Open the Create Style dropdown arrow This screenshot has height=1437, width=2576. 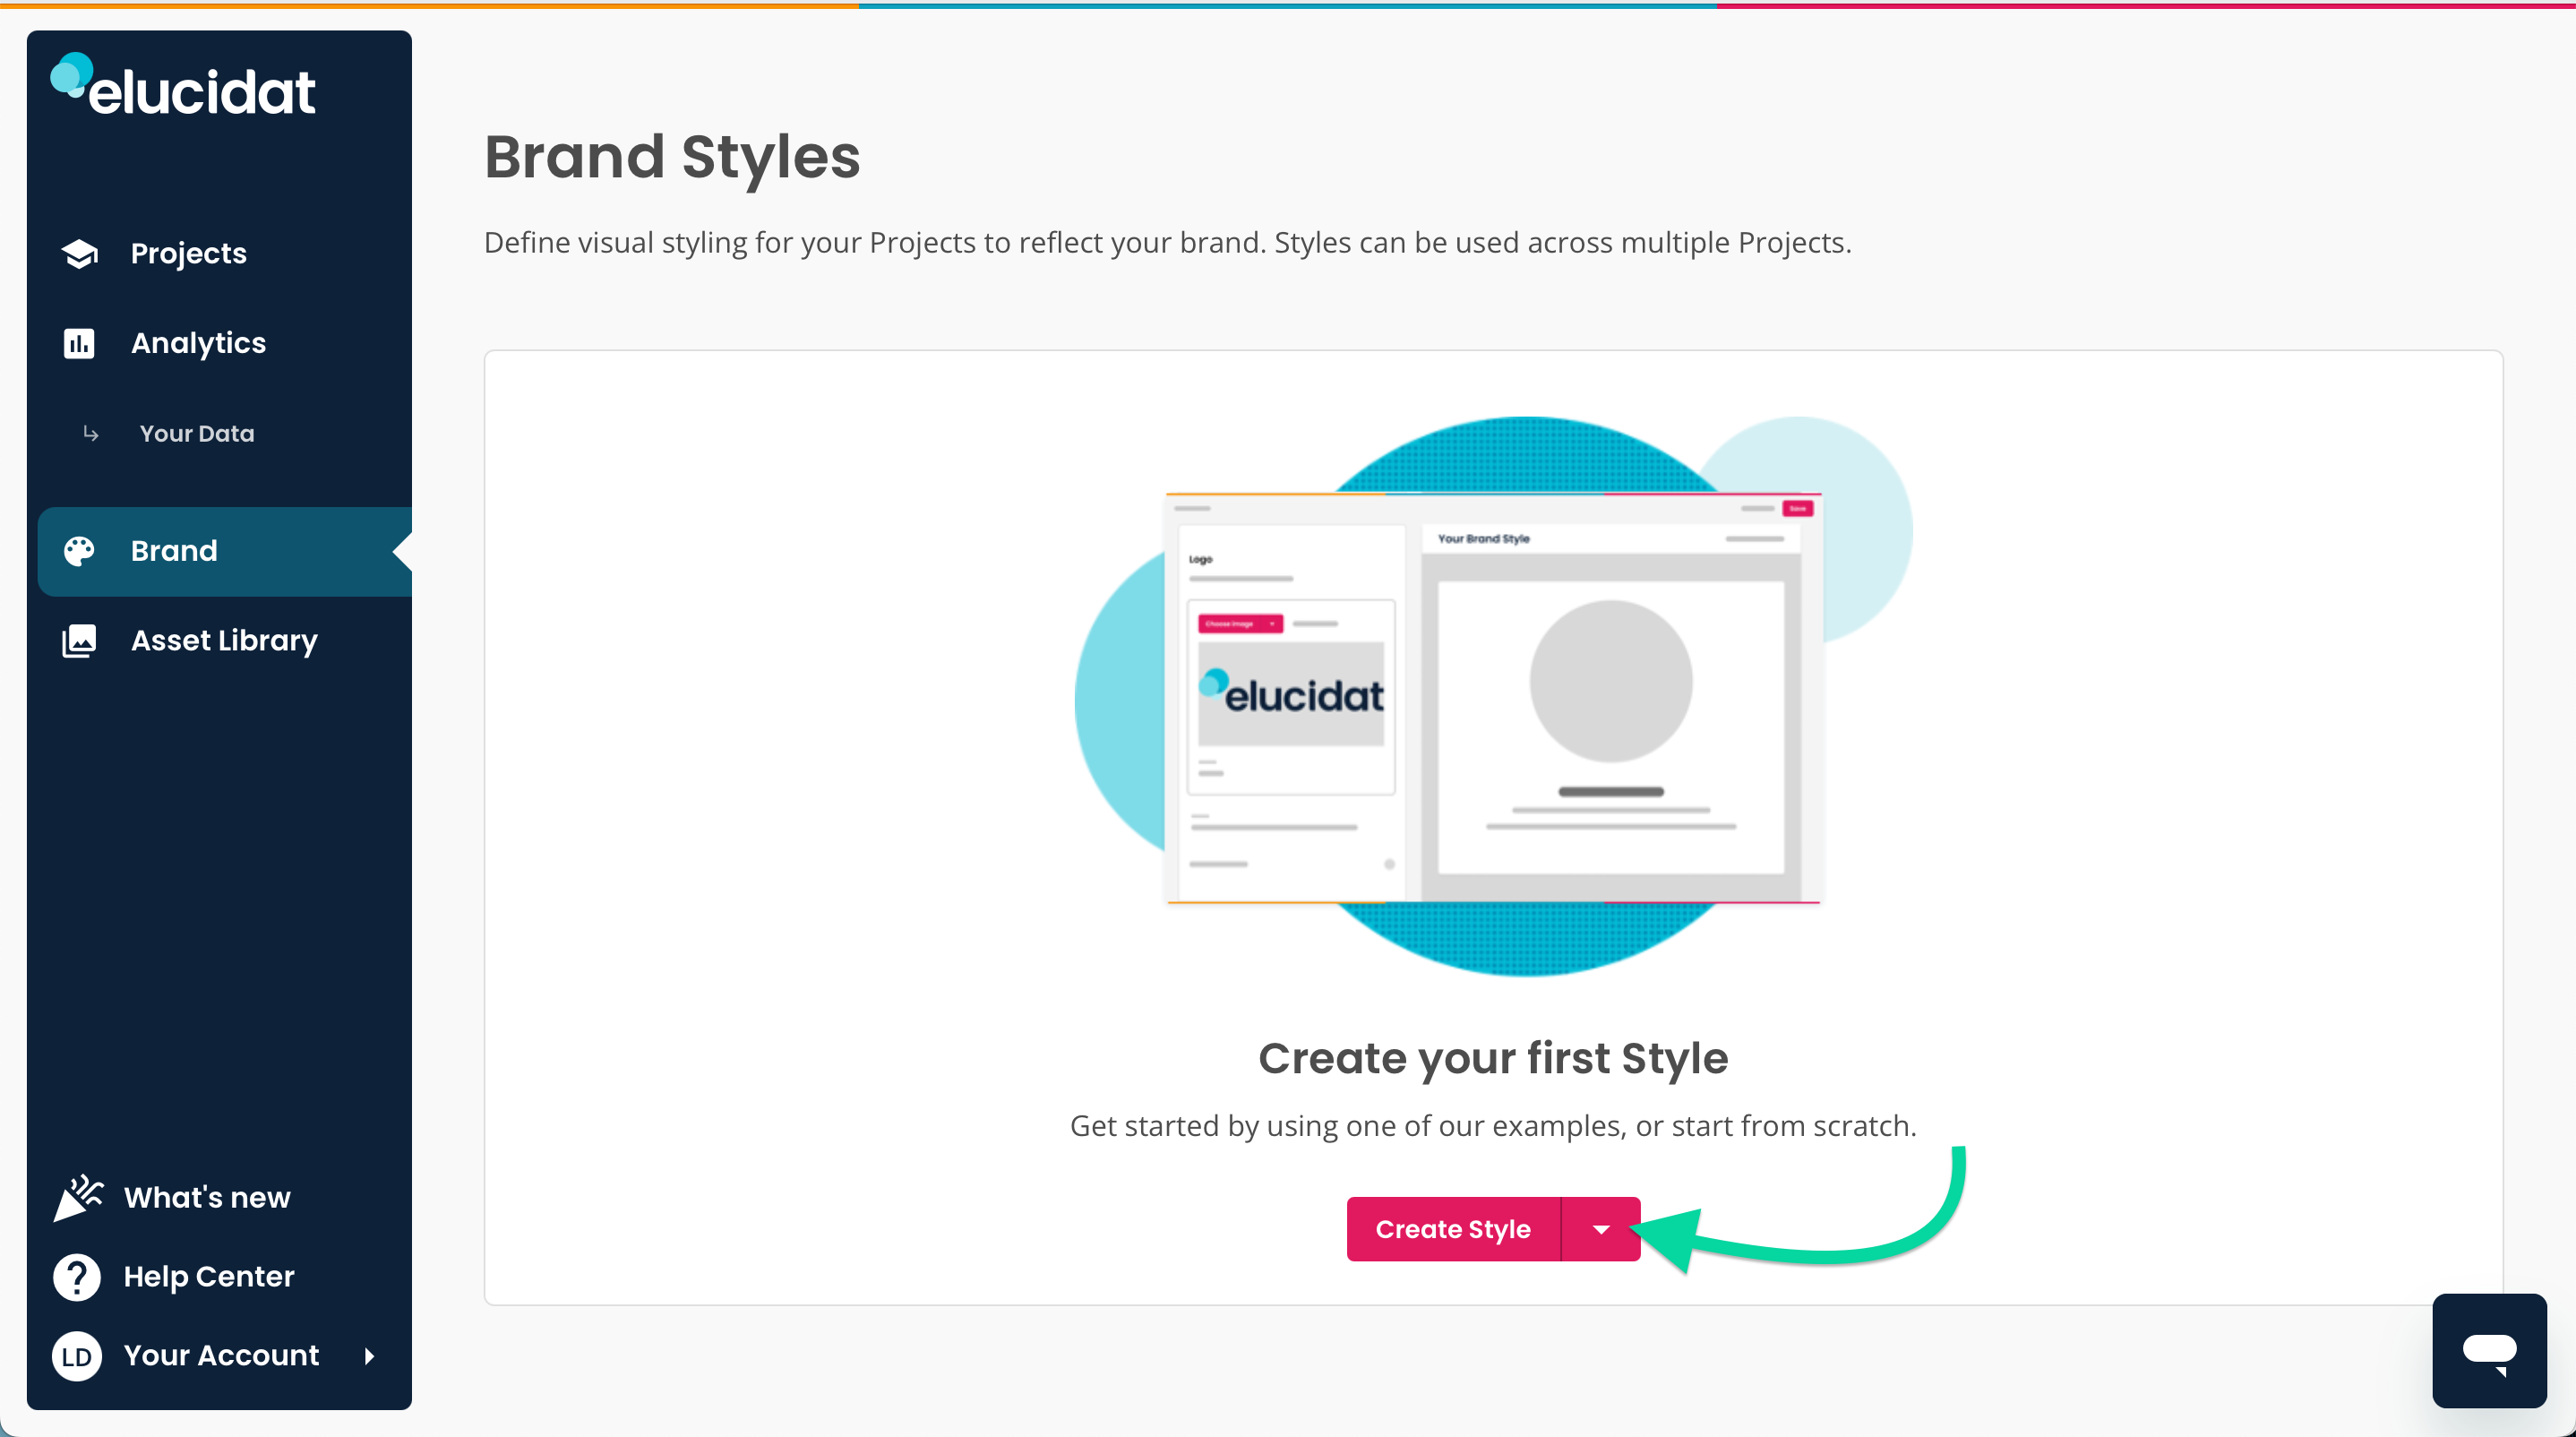[1601, 1229]
